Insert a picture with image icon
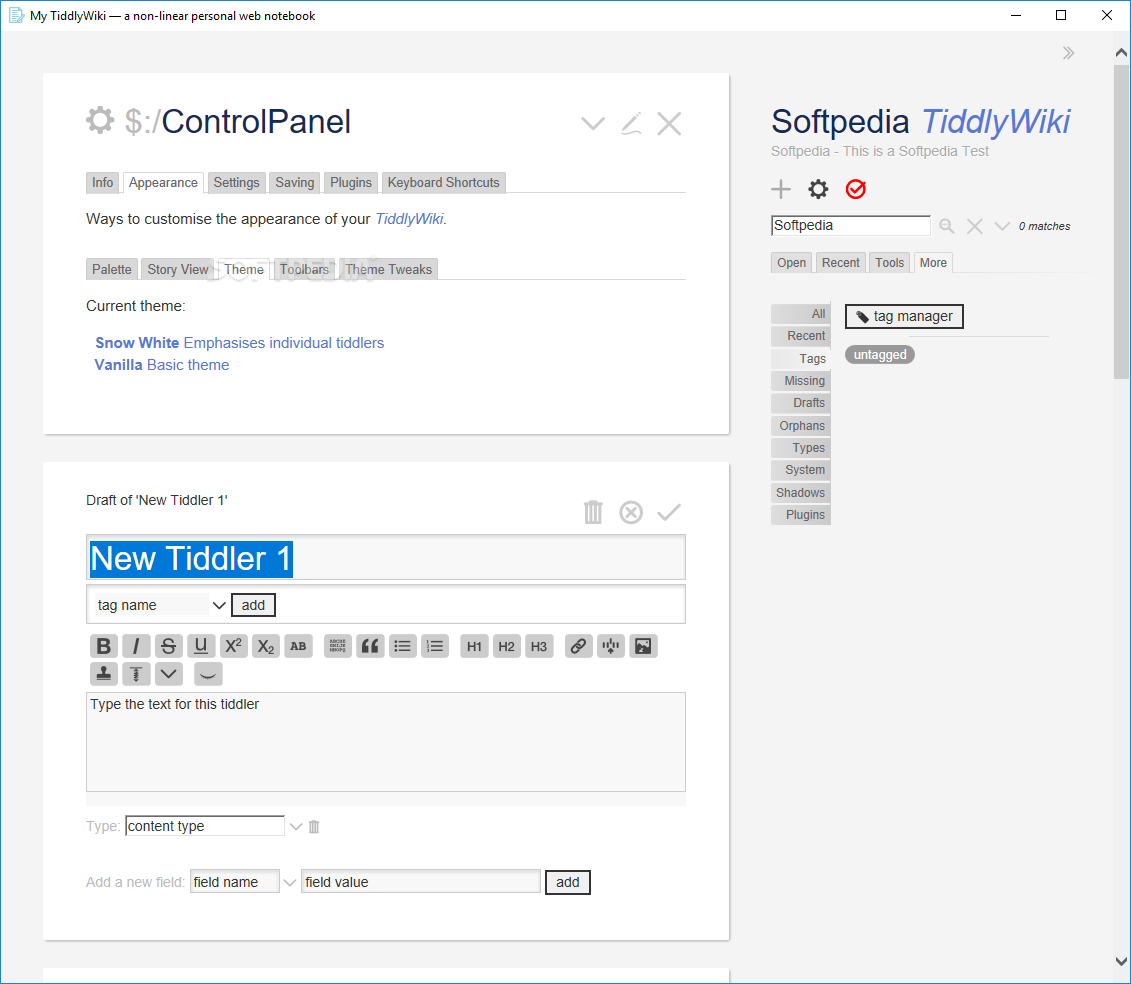 [643, 646]
